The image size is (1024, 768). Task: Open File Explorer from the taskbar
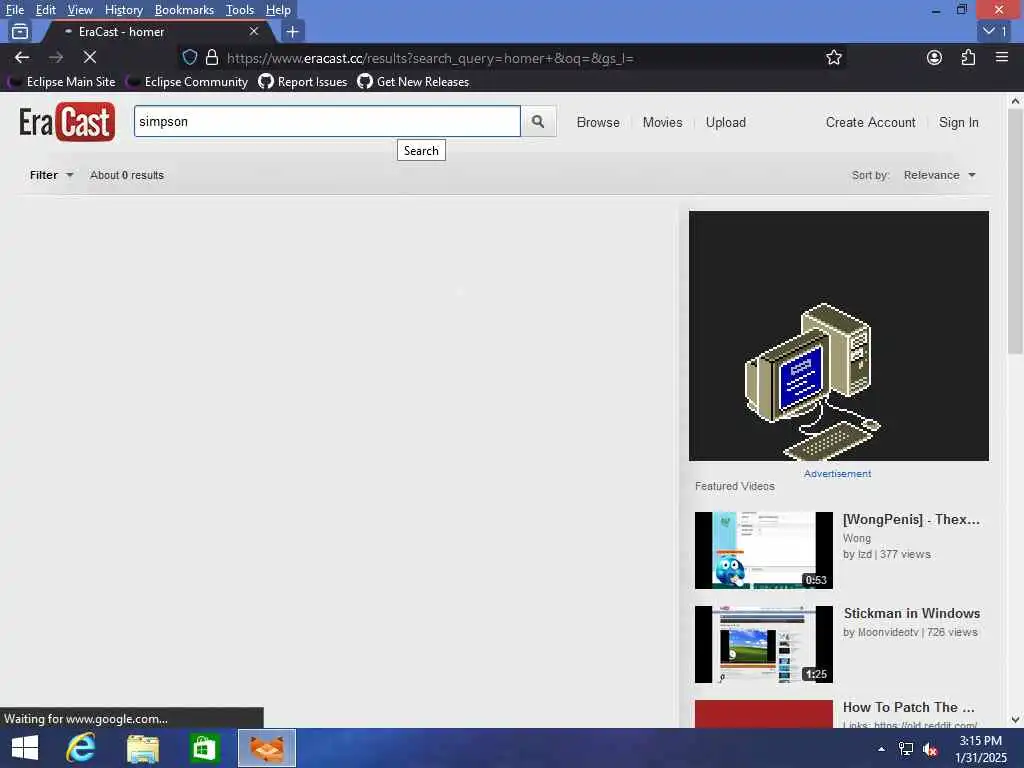point(142,748)
